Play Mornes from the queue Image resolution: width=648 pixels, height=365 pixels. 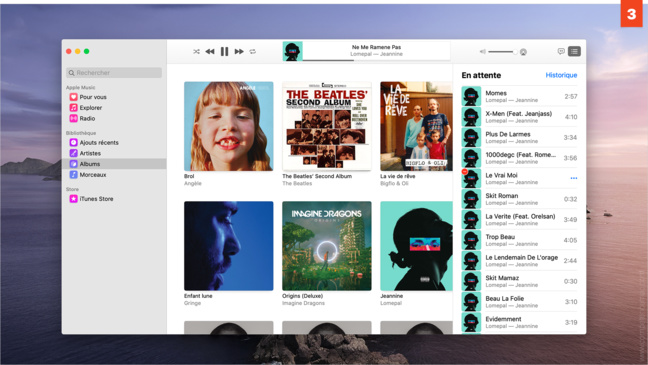click(x=519, y=96)
